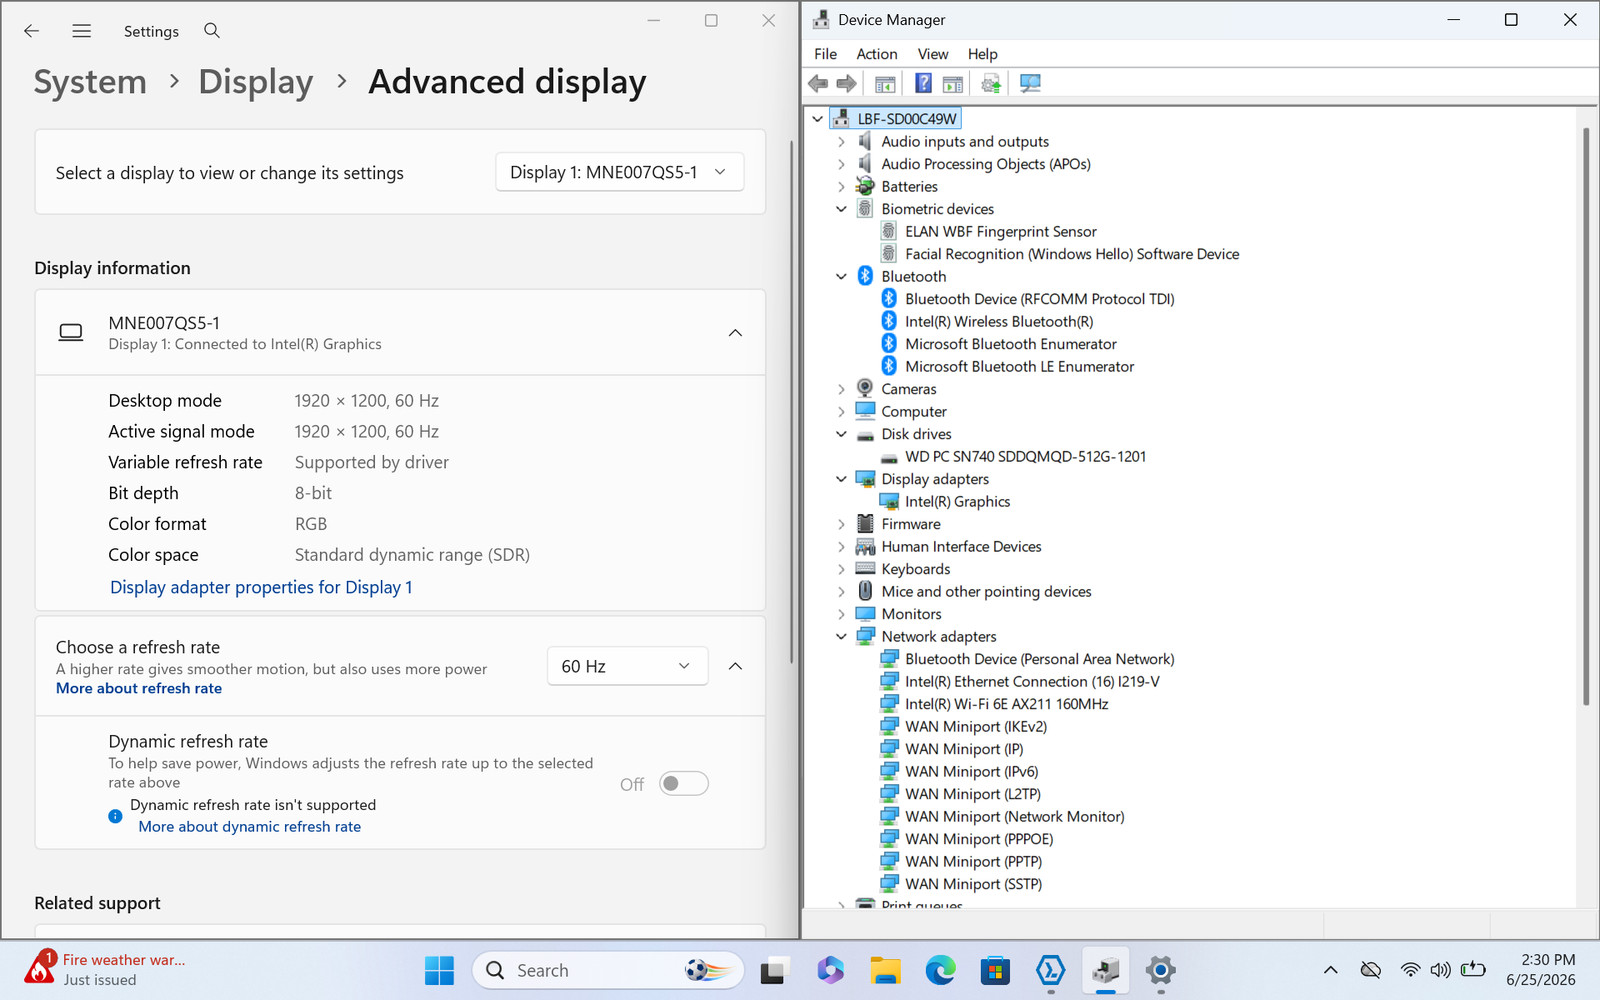
Task: Select WD PC SN740 disk drive entry
Action: pyautogui.click(x=1025, y=457)
